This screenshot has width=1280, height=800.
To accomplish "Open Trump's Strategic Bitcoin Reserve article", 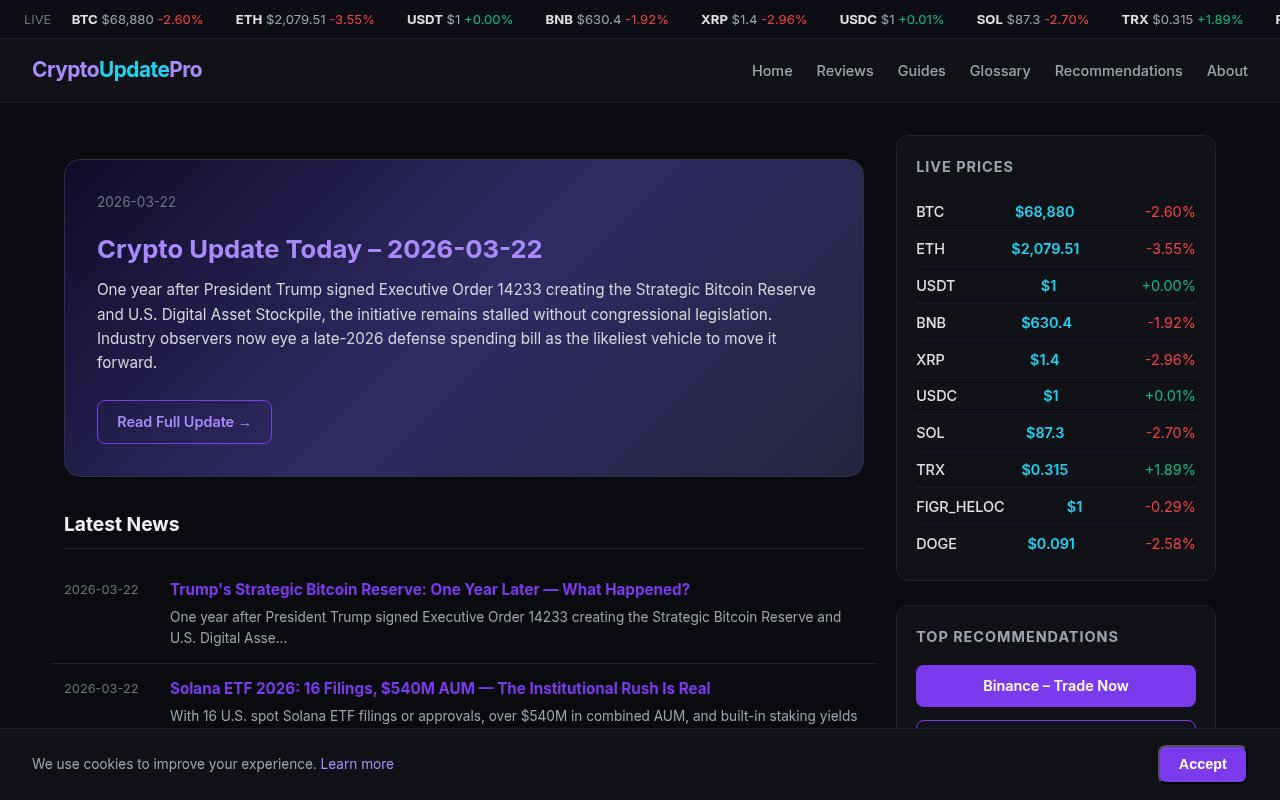I will pyautogui.click(x=430, y=590).
